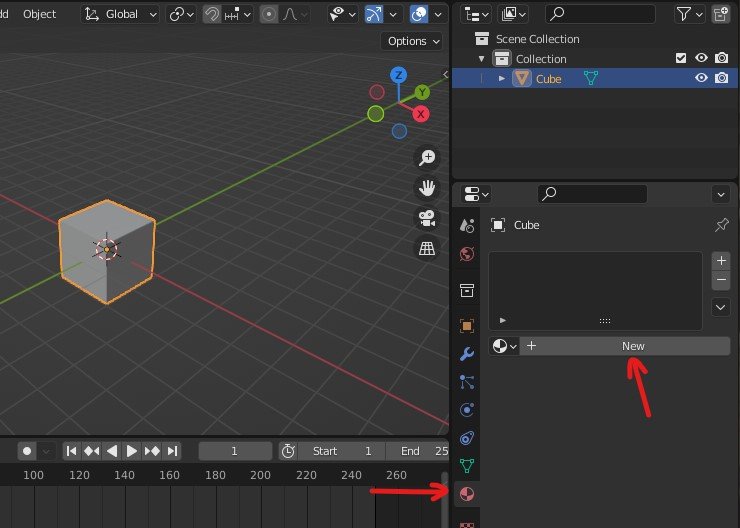The image size is (740, 528).
Task: Toggle Collection render camera icon
Action: tap(721, 58)
